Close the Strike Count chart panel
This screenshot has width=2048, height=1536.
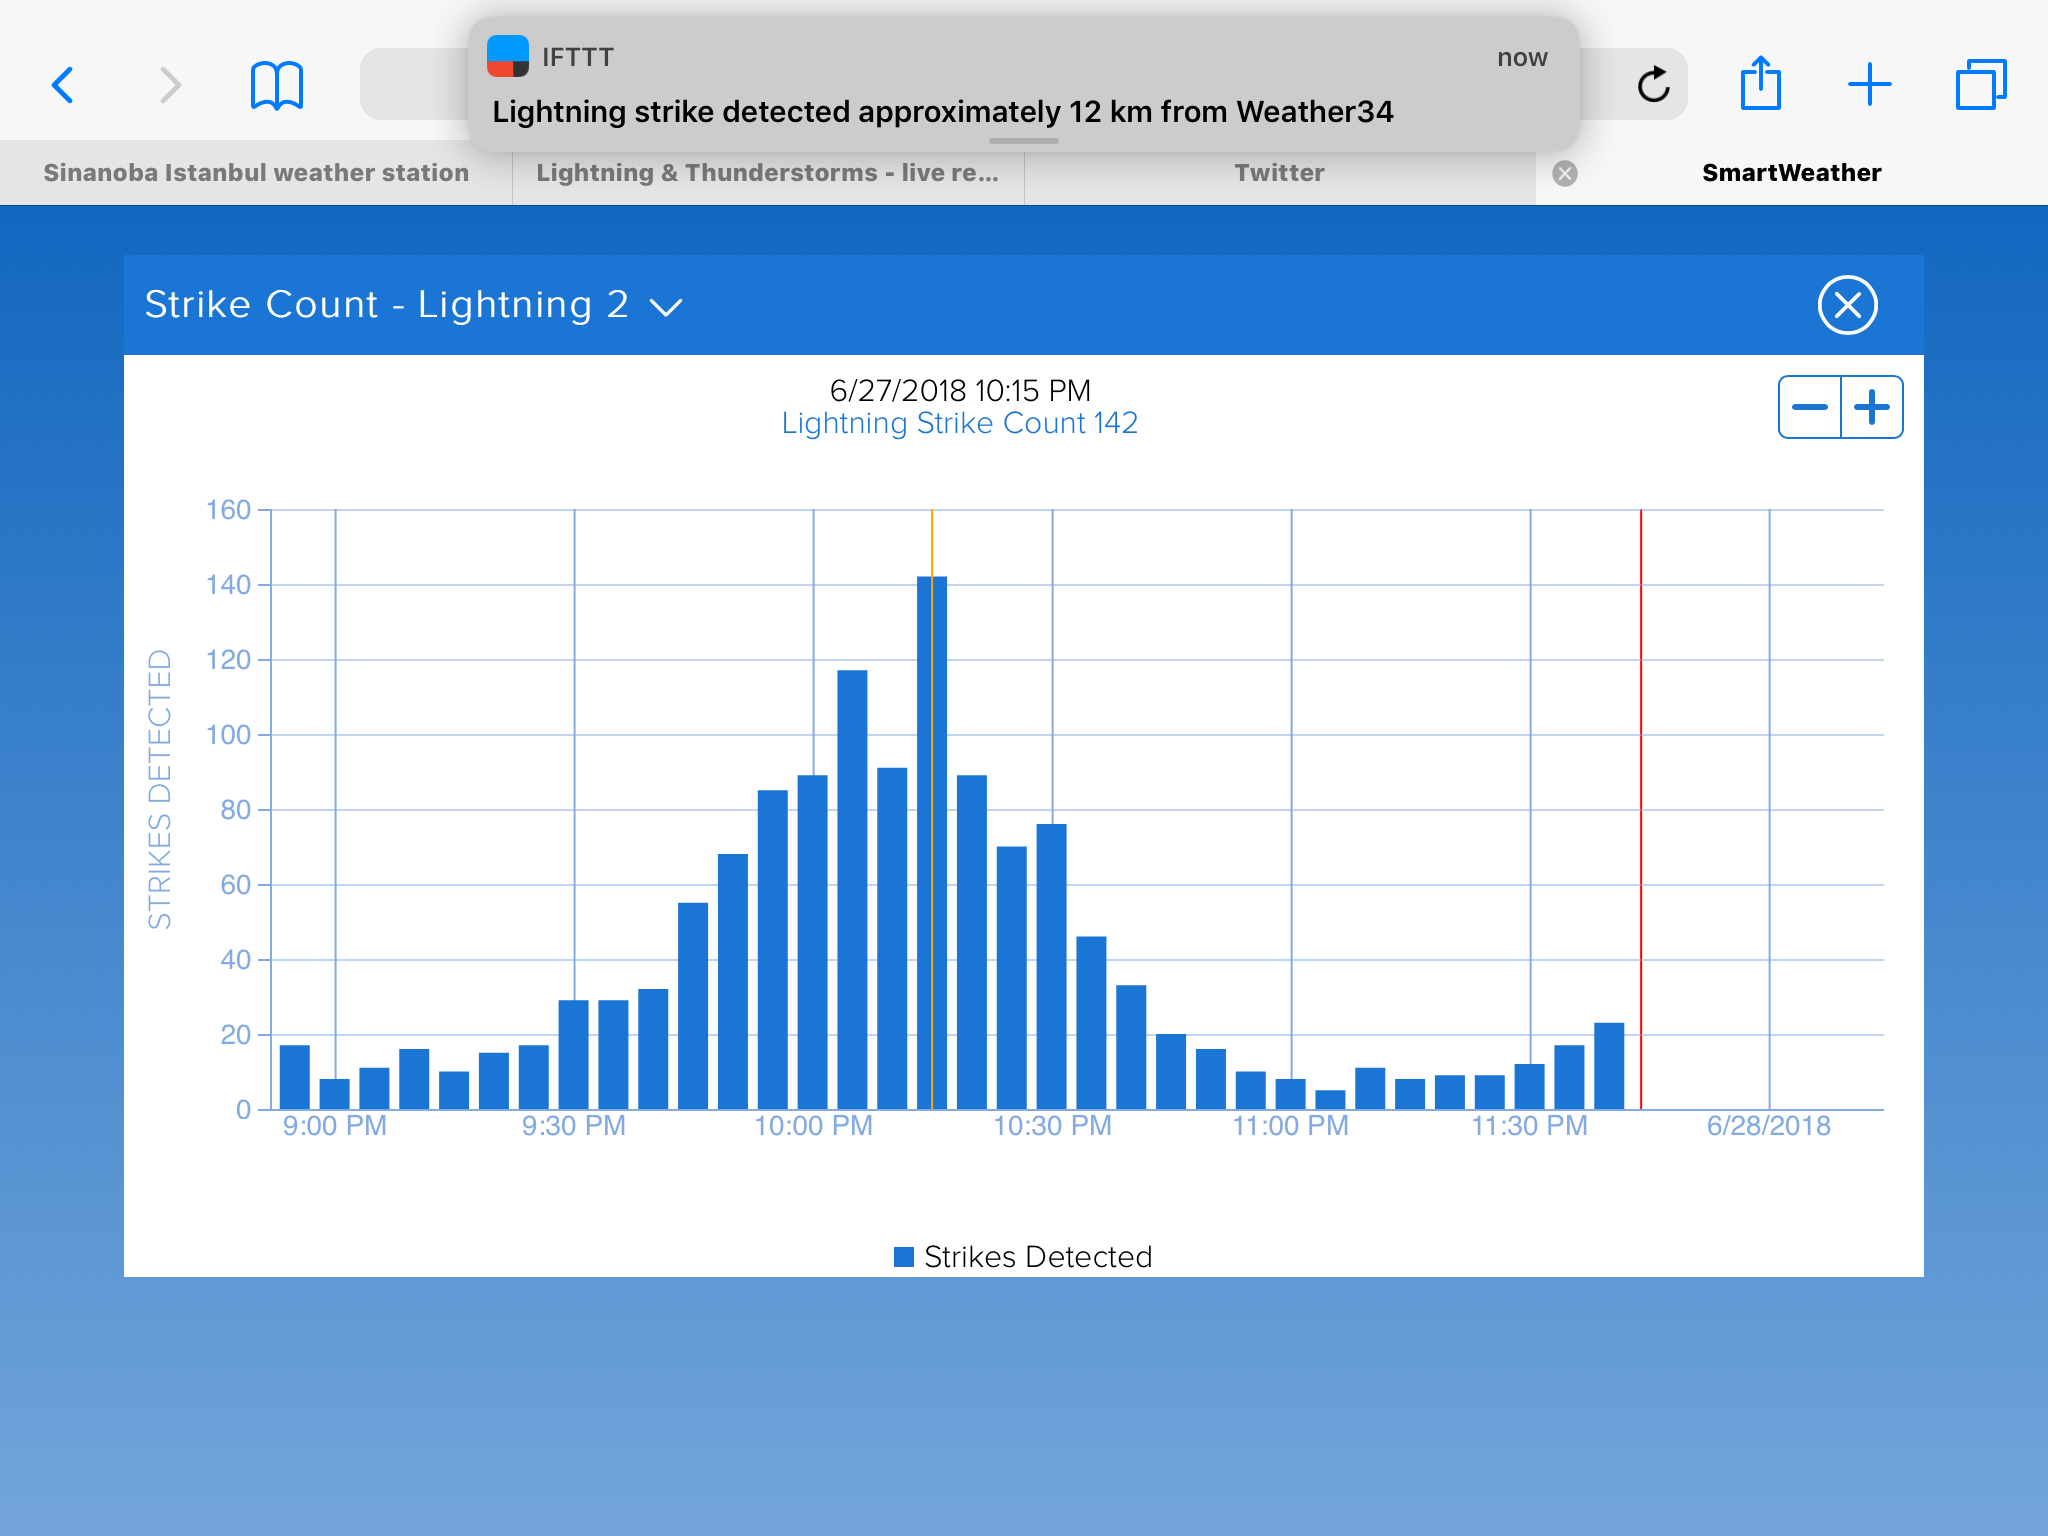point(1847,305)
